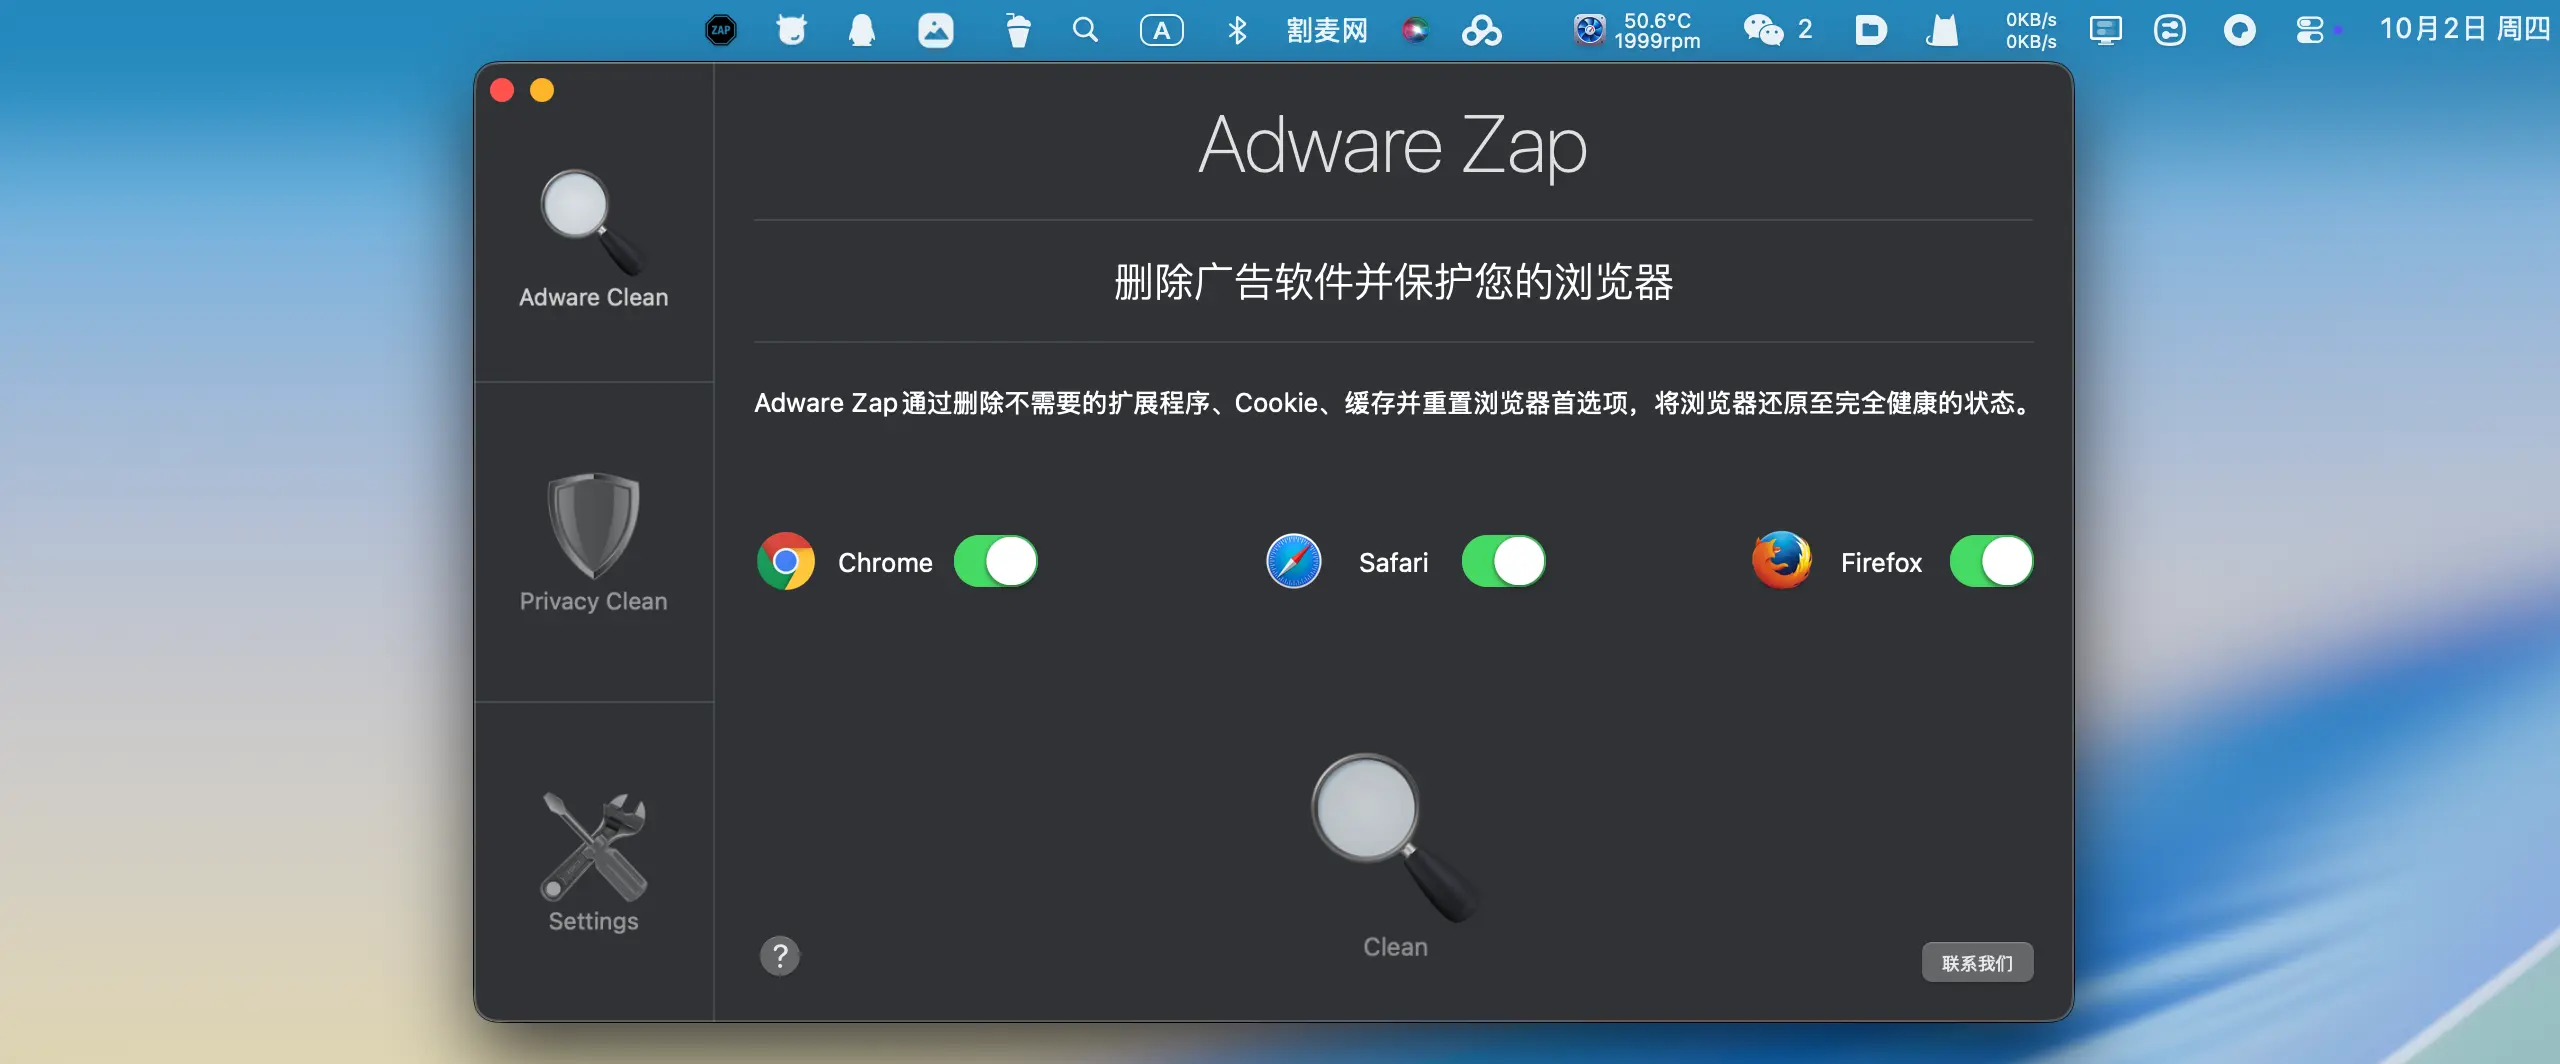Open Spotlight search magnifier in menu bar
This screenshot has height=1064, width=2560.
click(x=1085, y=30)
